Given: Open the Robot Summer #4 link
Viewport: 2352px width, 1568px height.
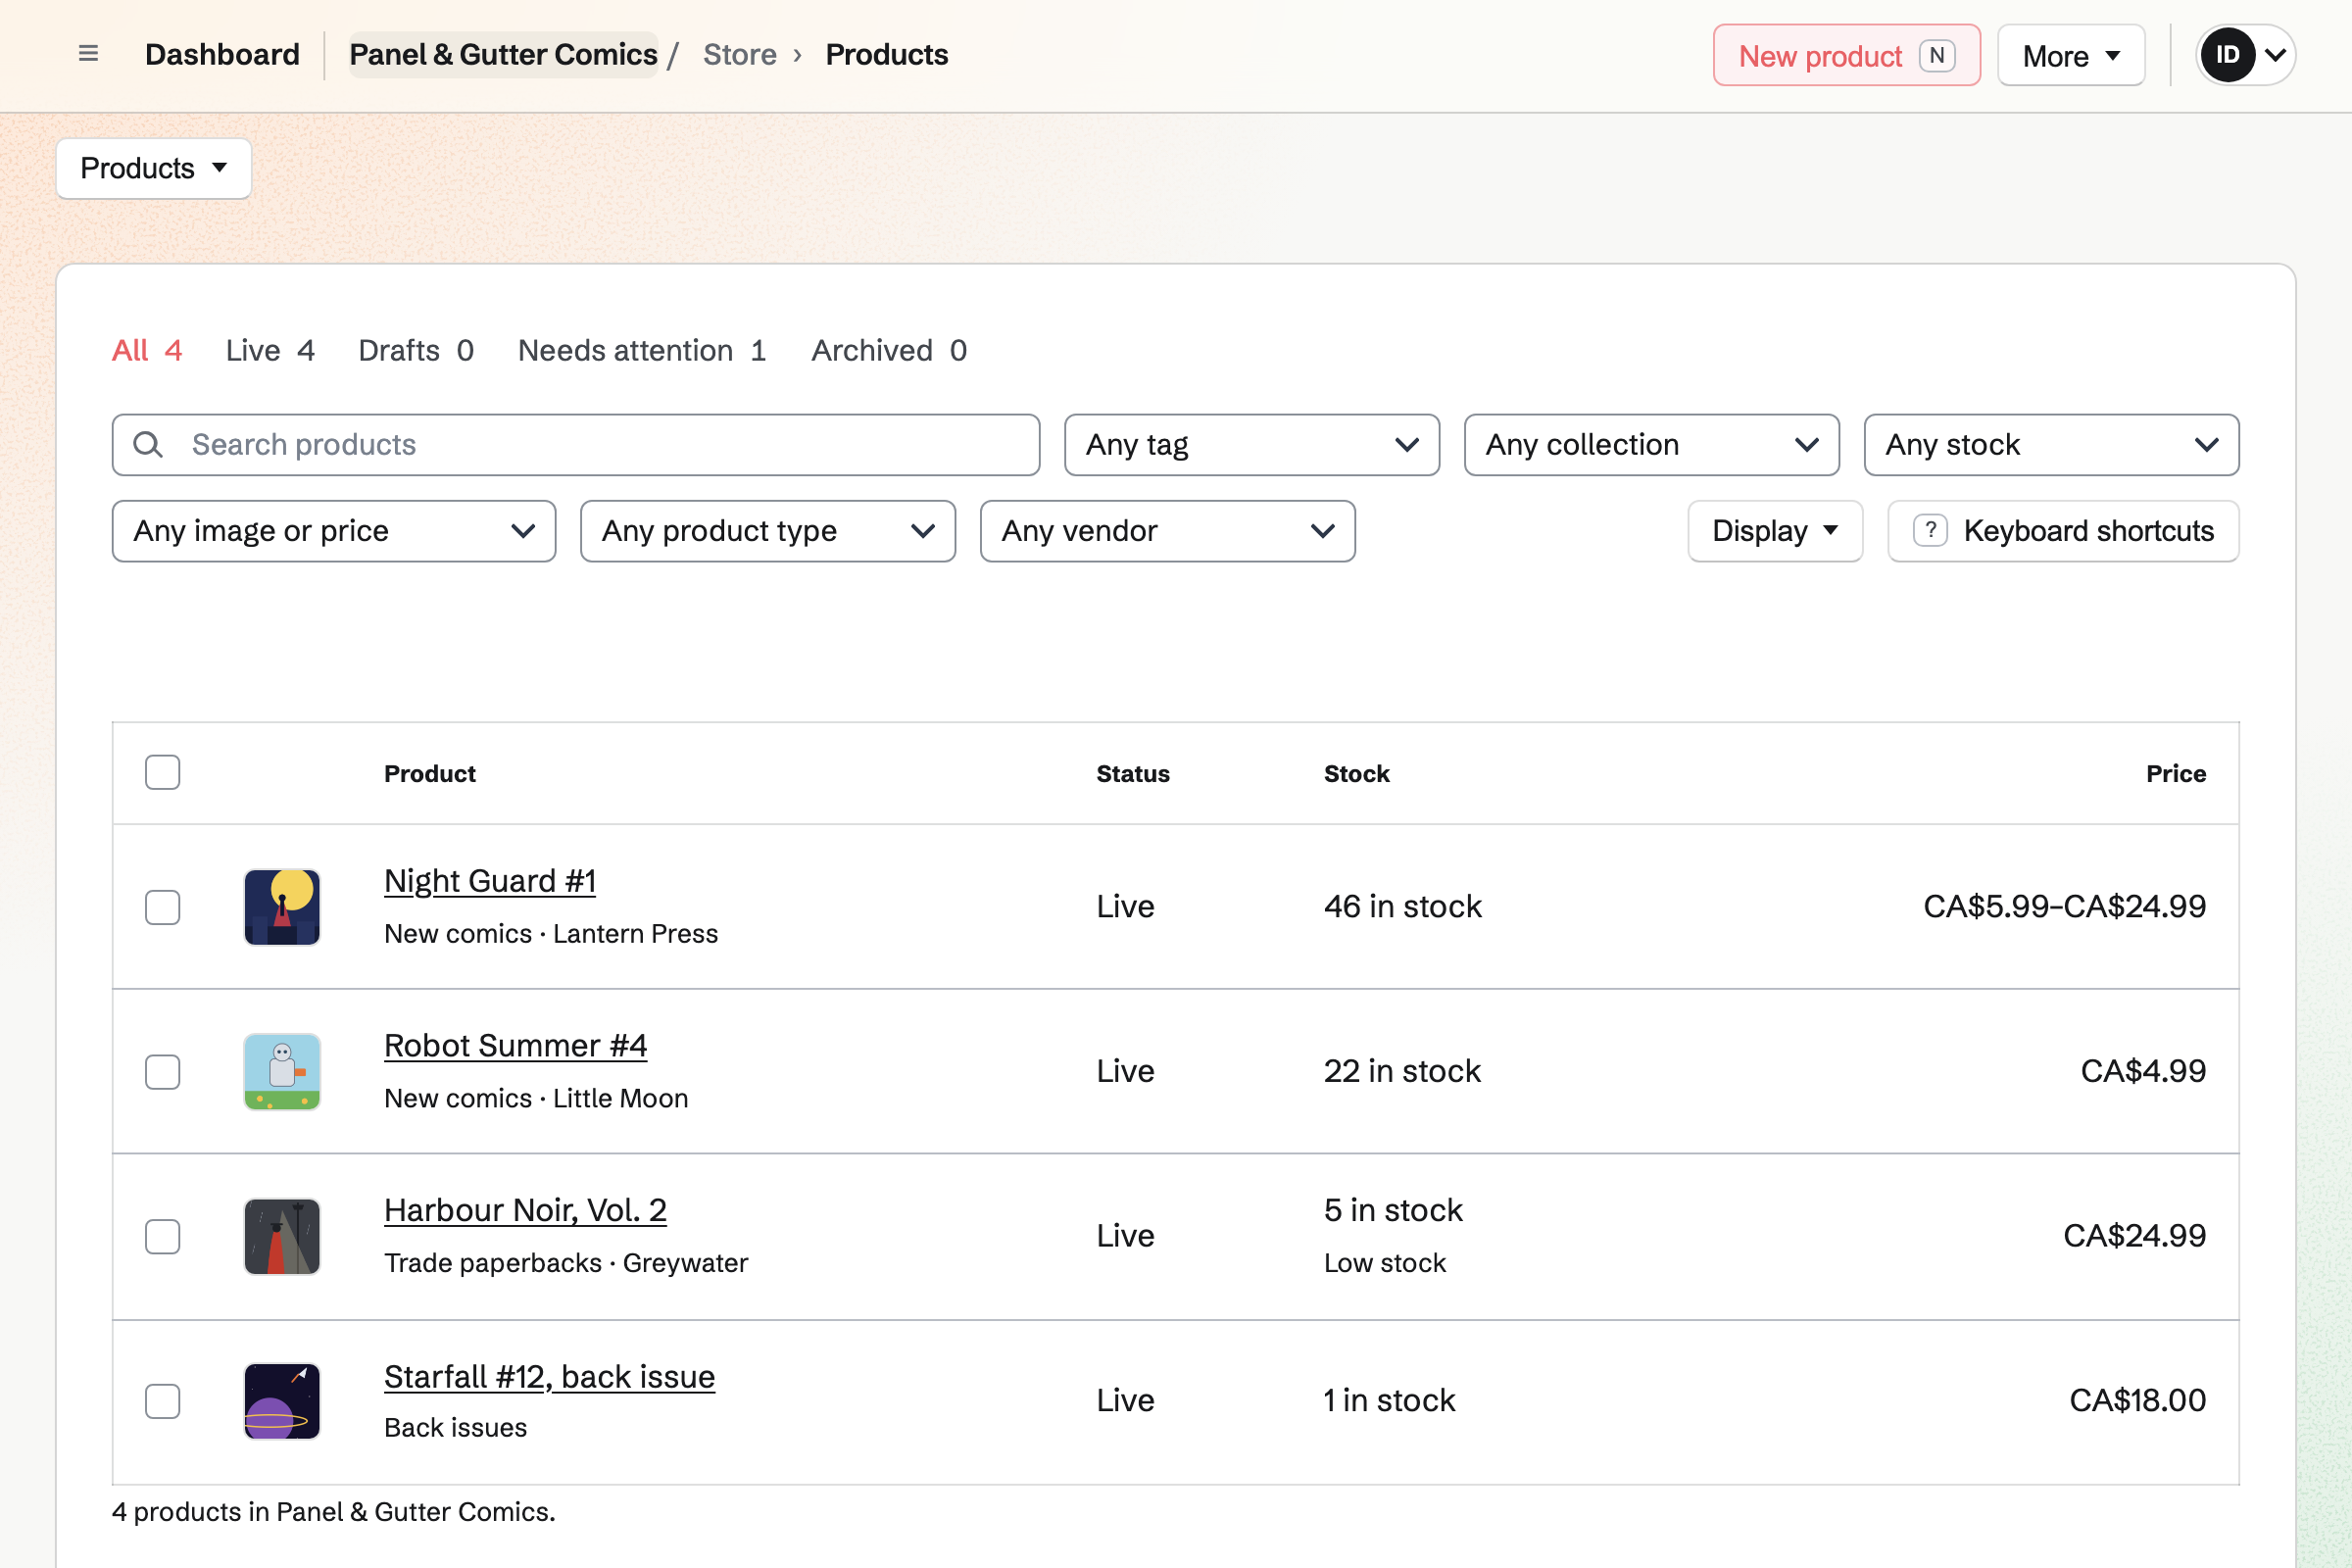Looking at the screenshot, I should pyautogui.click(x=515, y=1046).
